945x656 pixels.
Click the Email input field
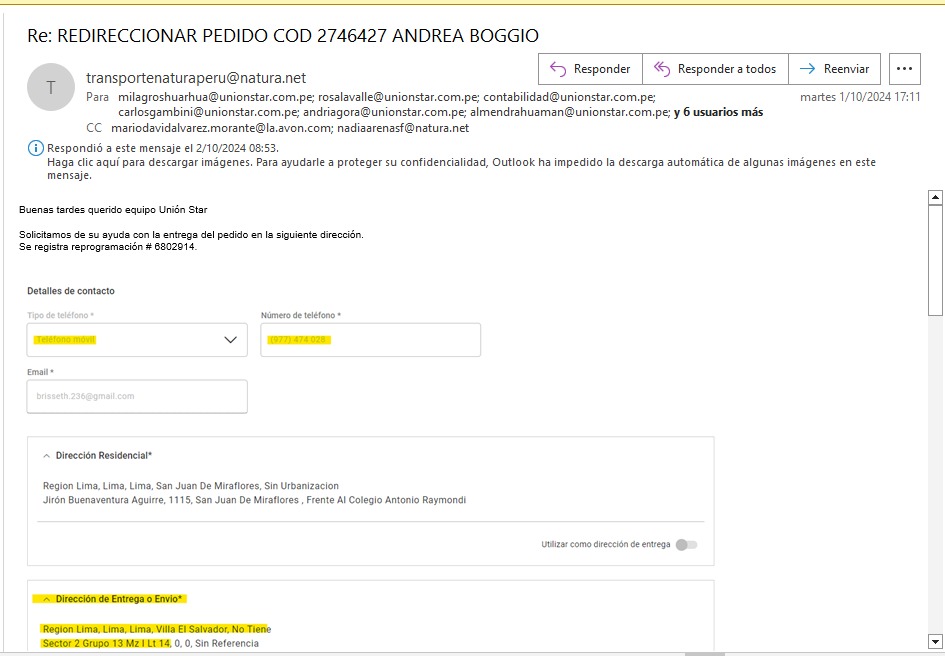(137, 396)
